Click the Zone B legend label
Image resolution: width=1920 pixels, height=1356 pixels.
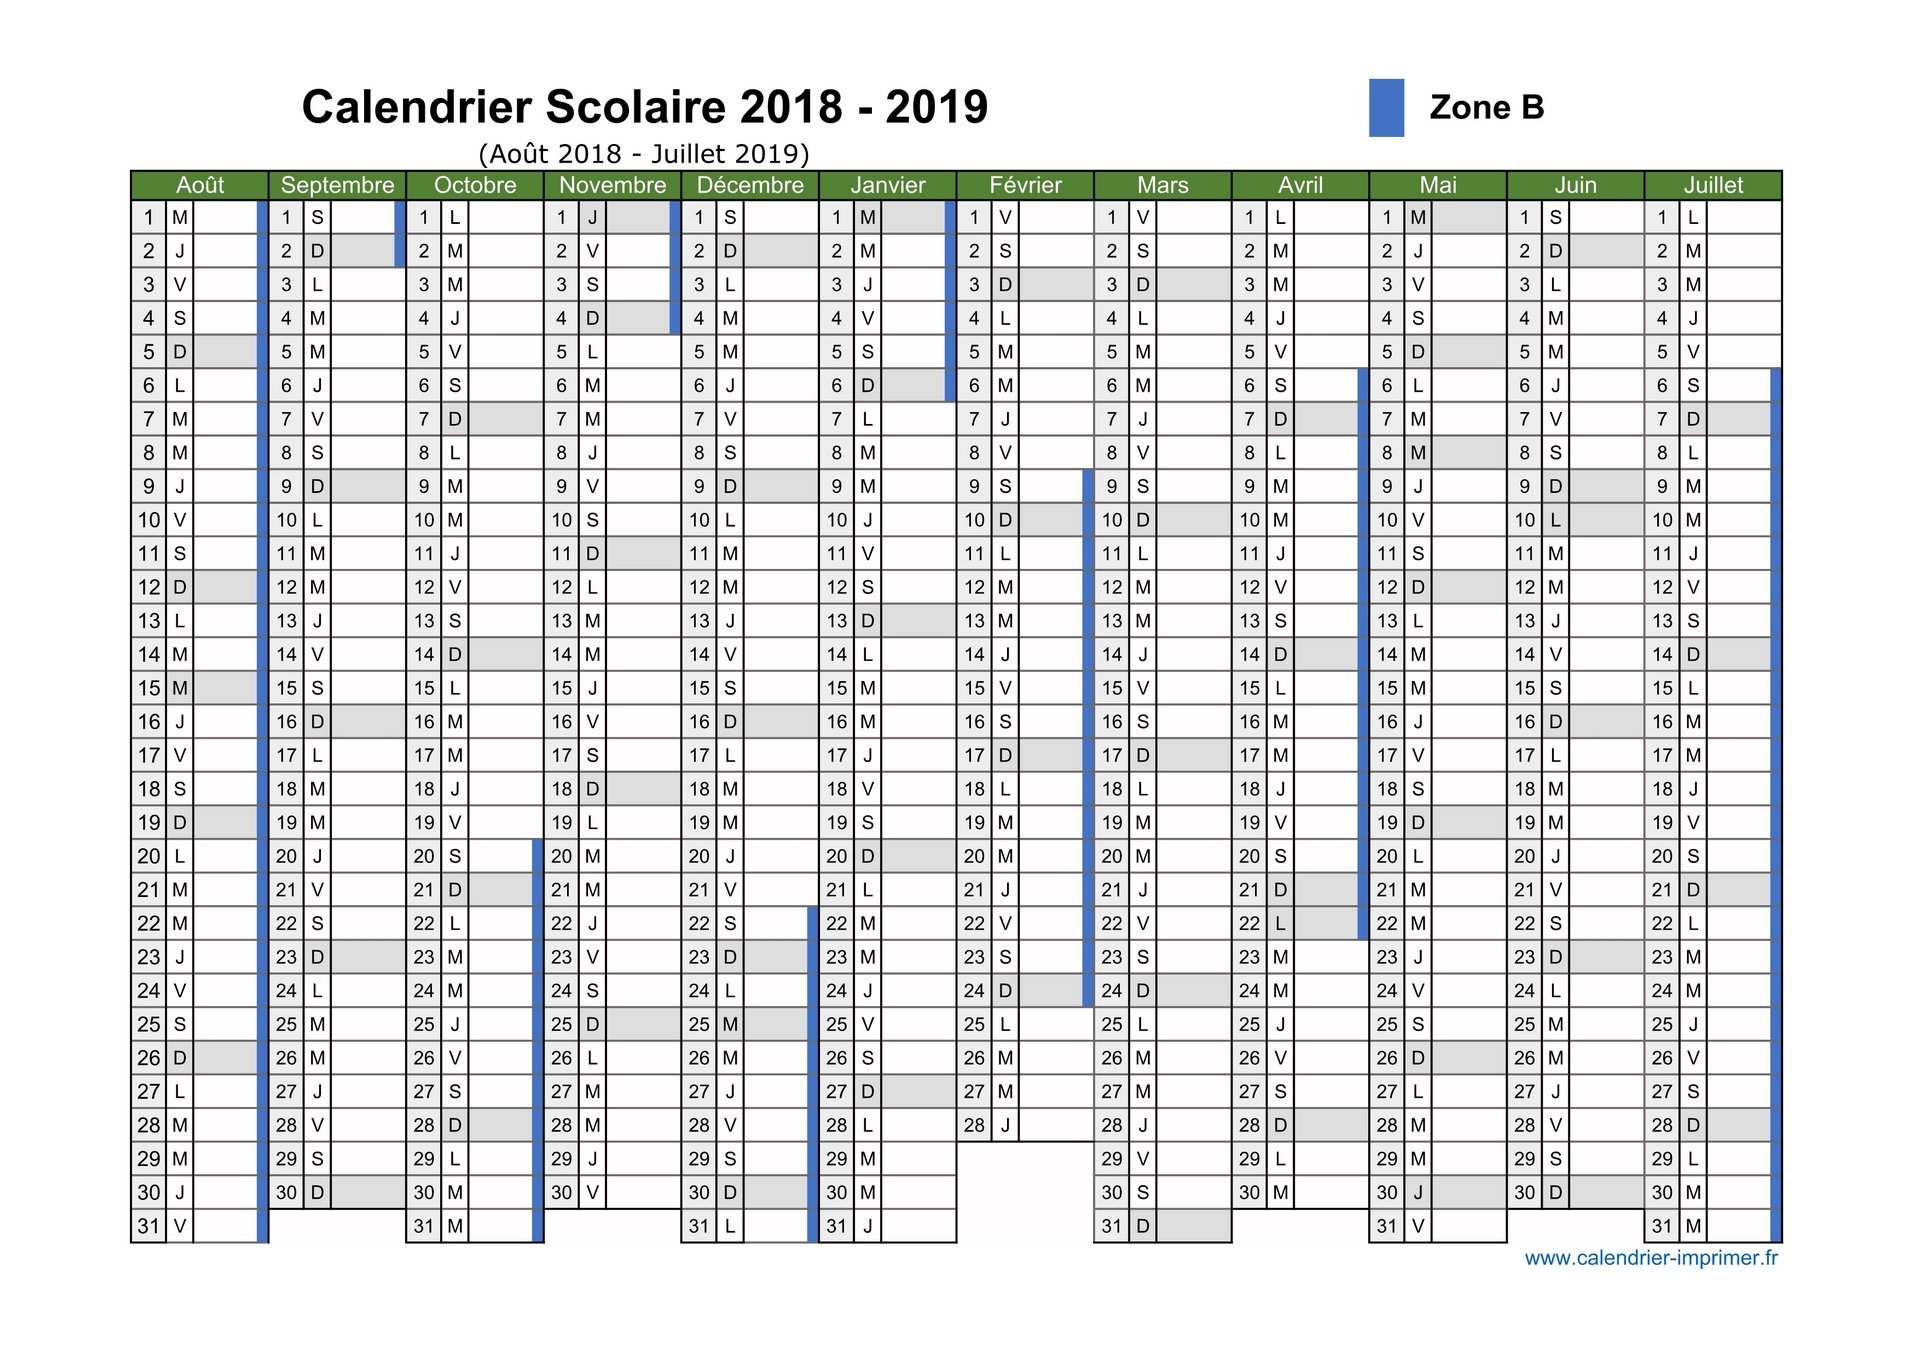point(1487,107)
